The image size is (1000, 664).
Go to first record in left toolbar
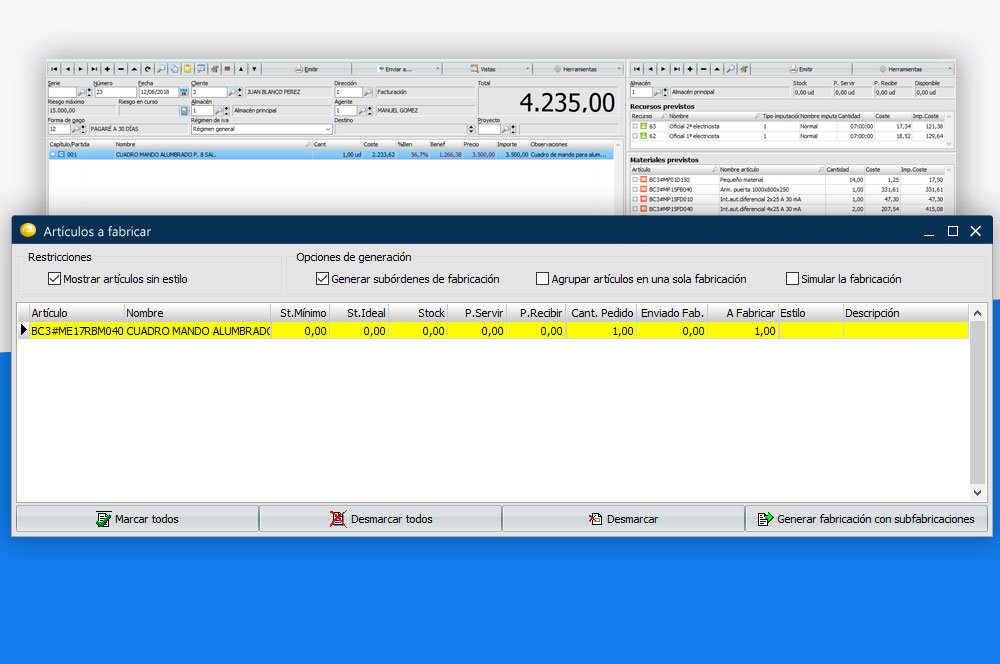click(54, 69)
